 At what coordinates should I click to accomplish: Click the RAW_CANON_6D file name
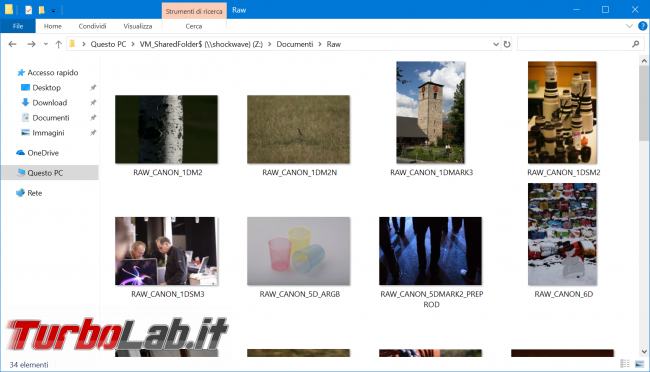click(563, 294)
